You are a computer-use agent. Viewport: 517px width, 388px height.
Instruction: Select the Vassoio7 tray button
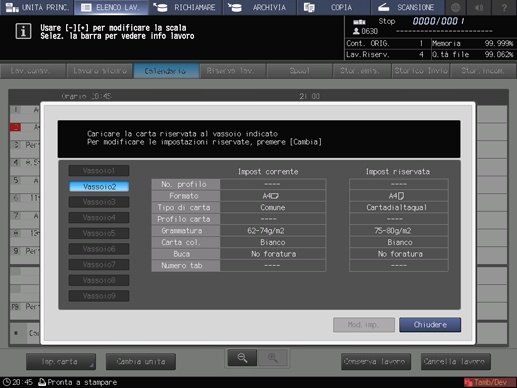(99, 265)
